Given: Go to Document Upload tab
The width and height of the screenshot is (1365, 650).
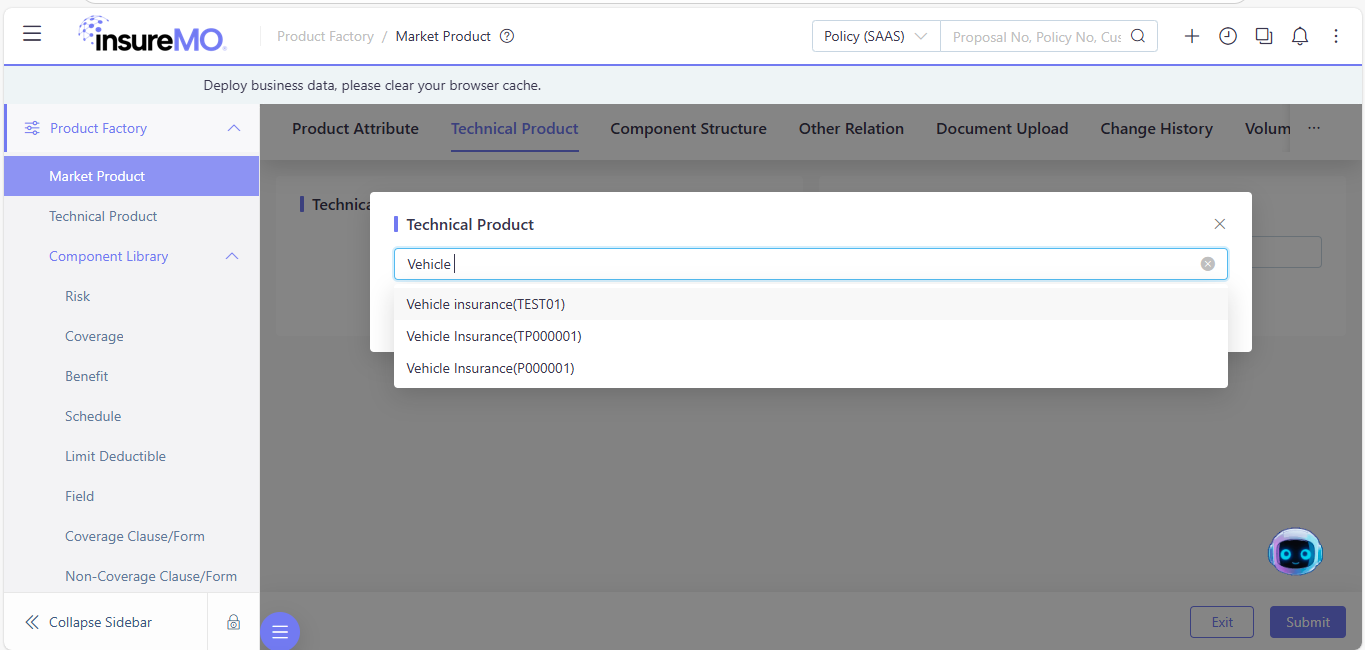Looking at the screenshot, I should 1002,128.
